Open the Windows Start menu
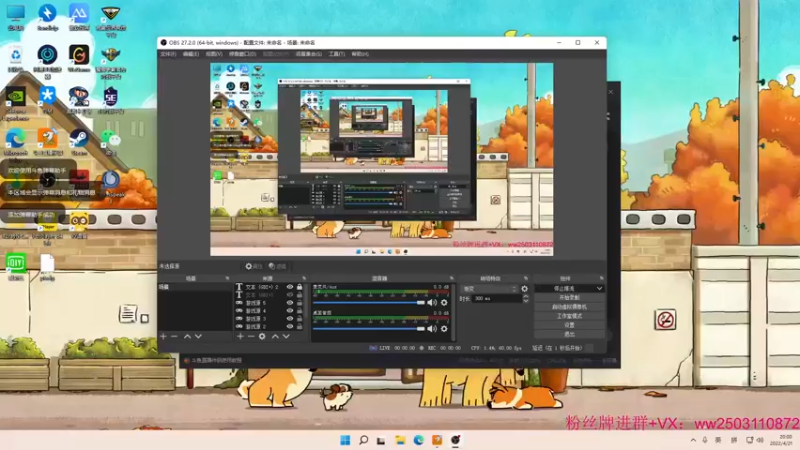 point(345,440)
